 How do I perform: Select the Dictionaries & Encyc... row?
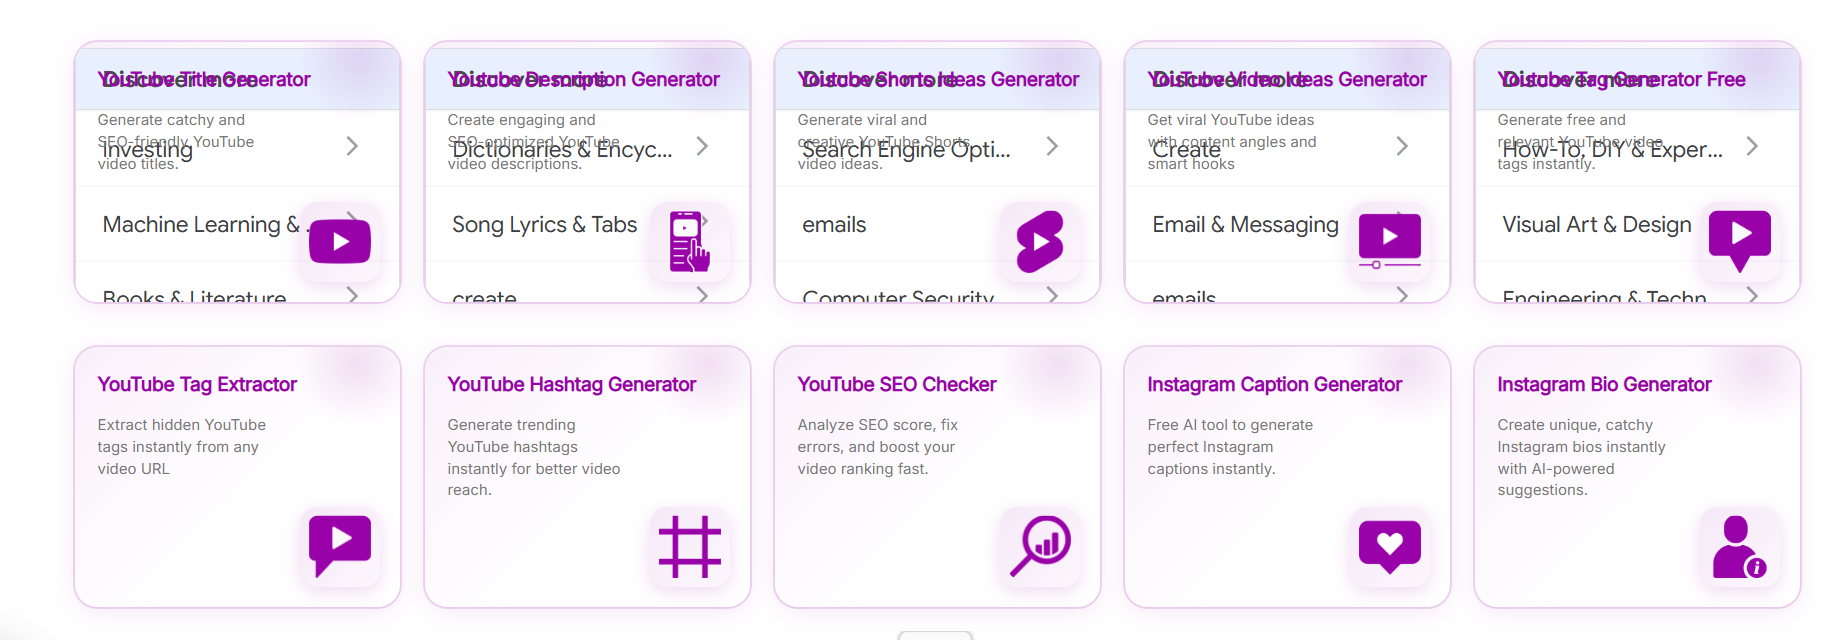coord(587,148)
